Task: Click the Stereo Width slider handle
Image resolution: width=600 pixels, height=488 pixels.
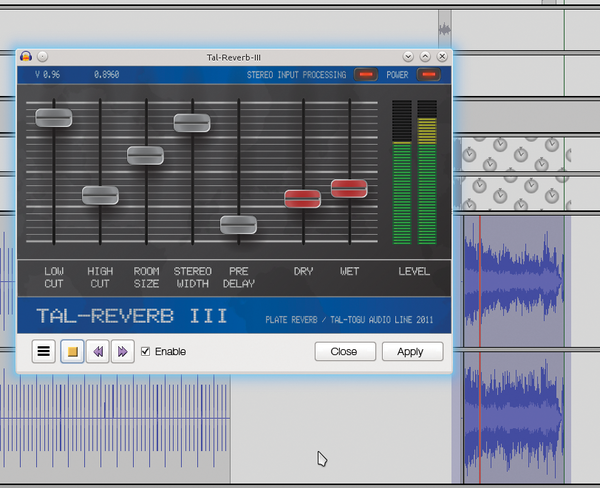Action: tap(192, 123)
